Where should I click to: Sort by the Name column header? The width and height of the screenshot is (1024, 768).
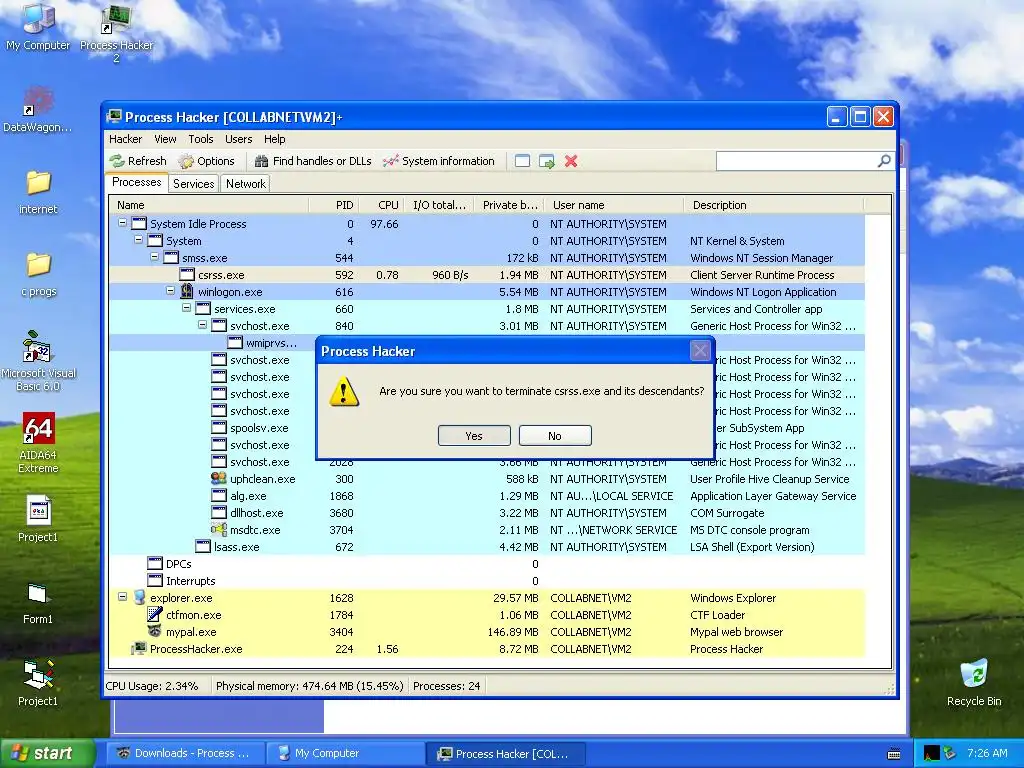(x=208, y=205)
